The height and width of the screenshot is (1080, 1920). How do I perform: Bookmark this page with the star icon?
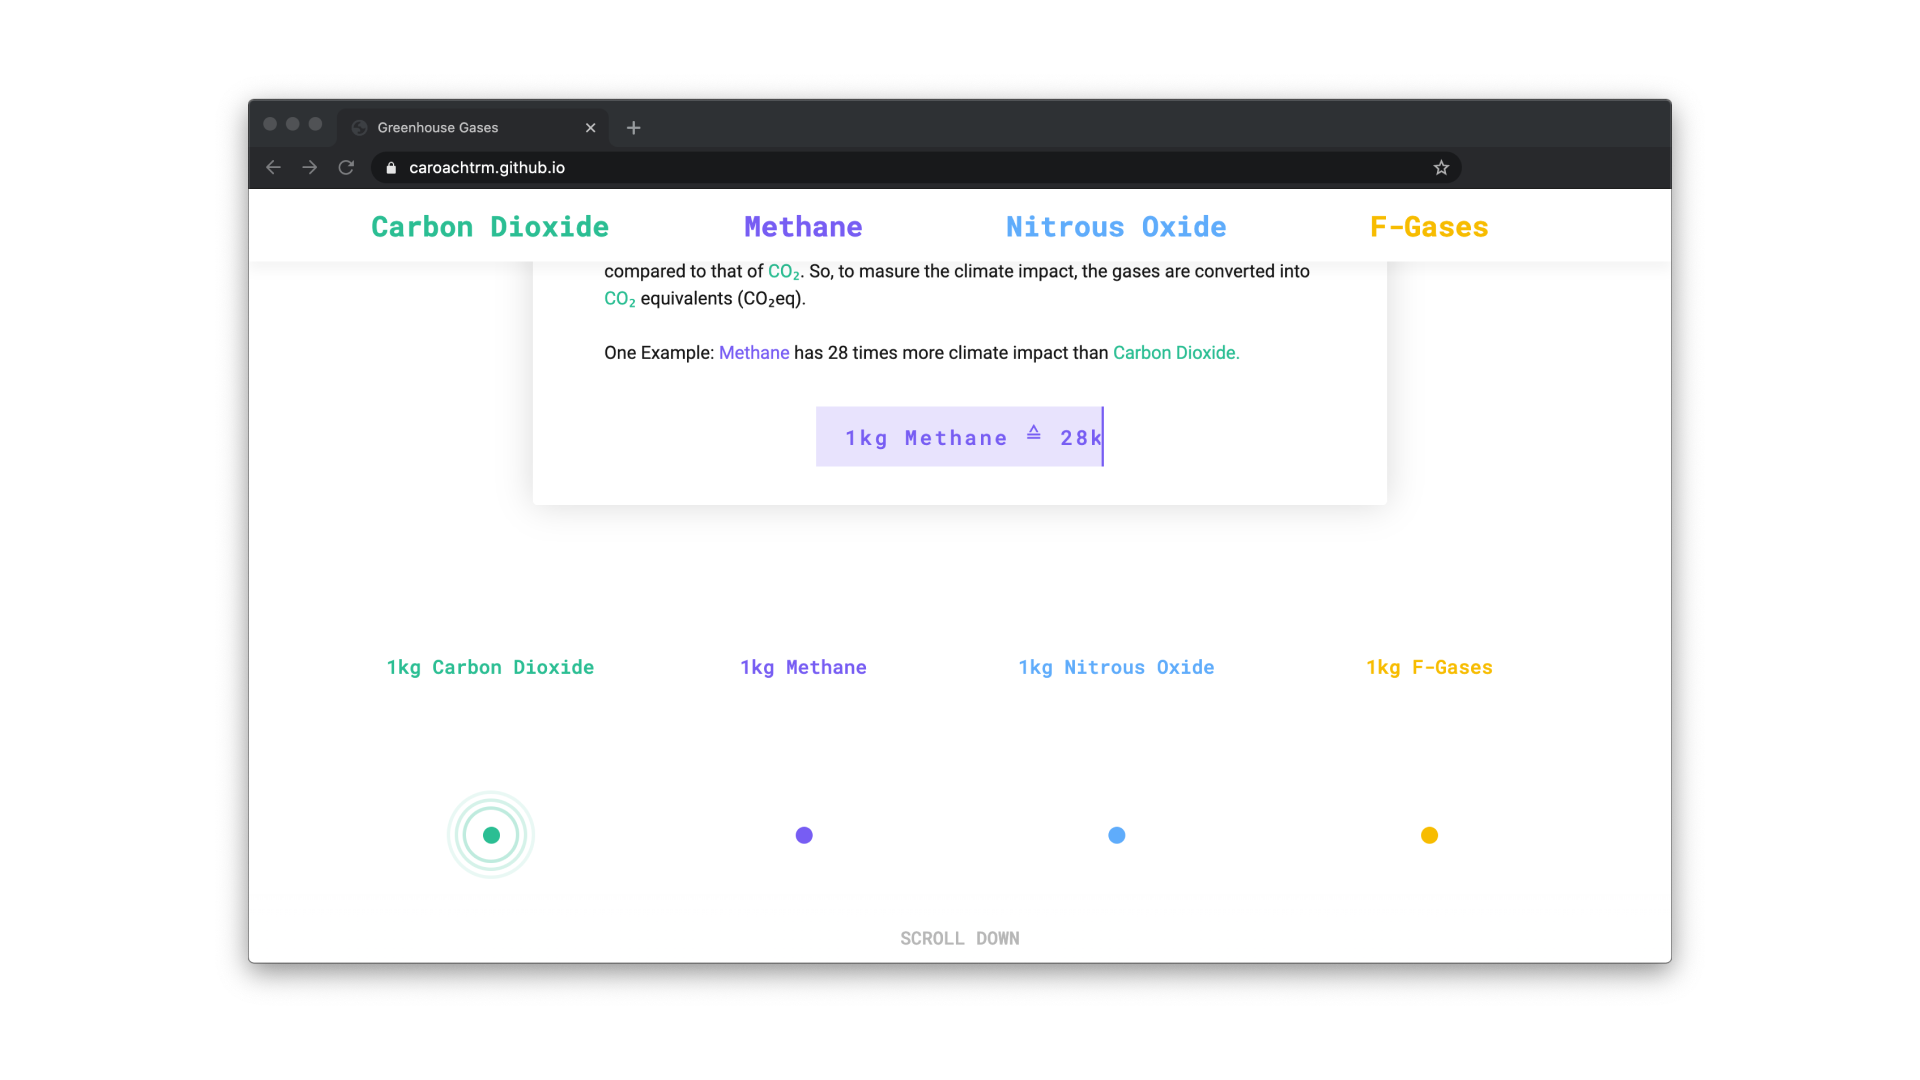click(x=1441, y=168)
